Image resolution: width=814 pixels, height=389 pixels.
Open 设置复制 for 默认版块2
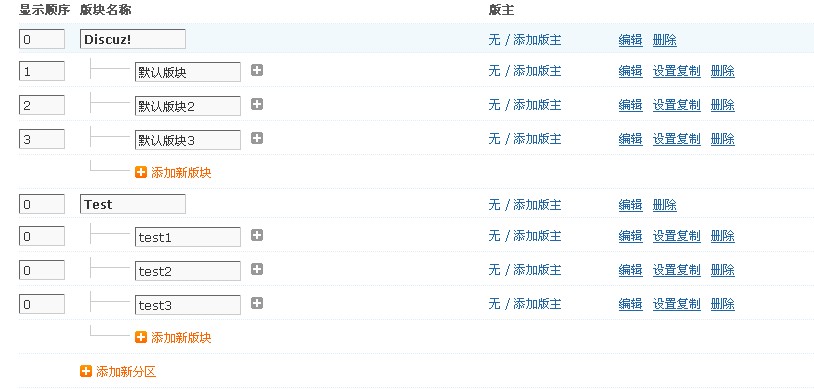point(676,105)
